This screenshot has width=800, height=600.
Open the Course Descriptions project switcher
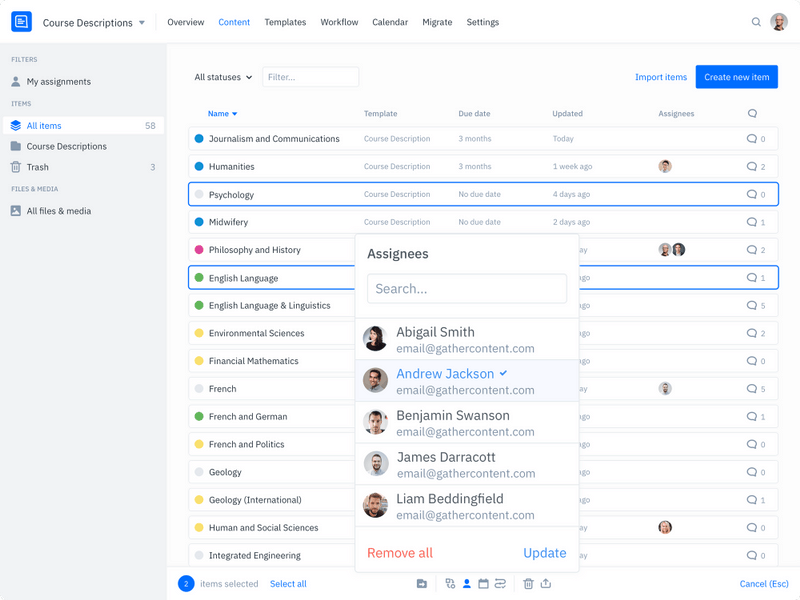point(95,21)
